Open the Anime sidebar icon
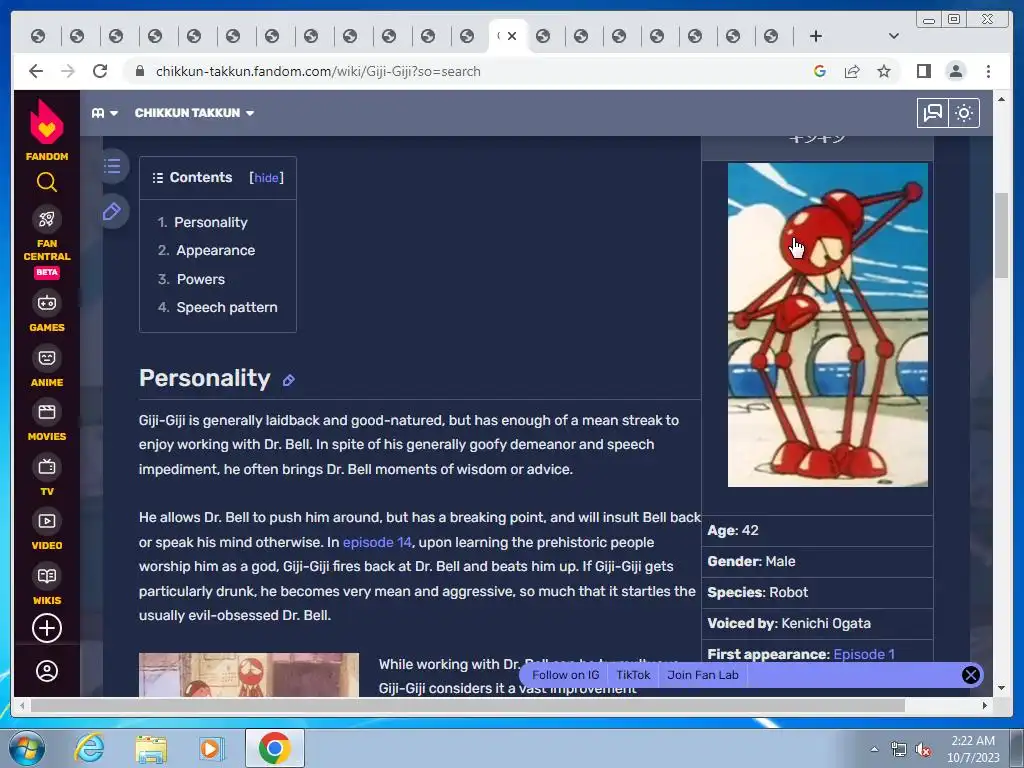This screenshot has height=768, width=1024. pyautogui.click(x=46, y=358)
